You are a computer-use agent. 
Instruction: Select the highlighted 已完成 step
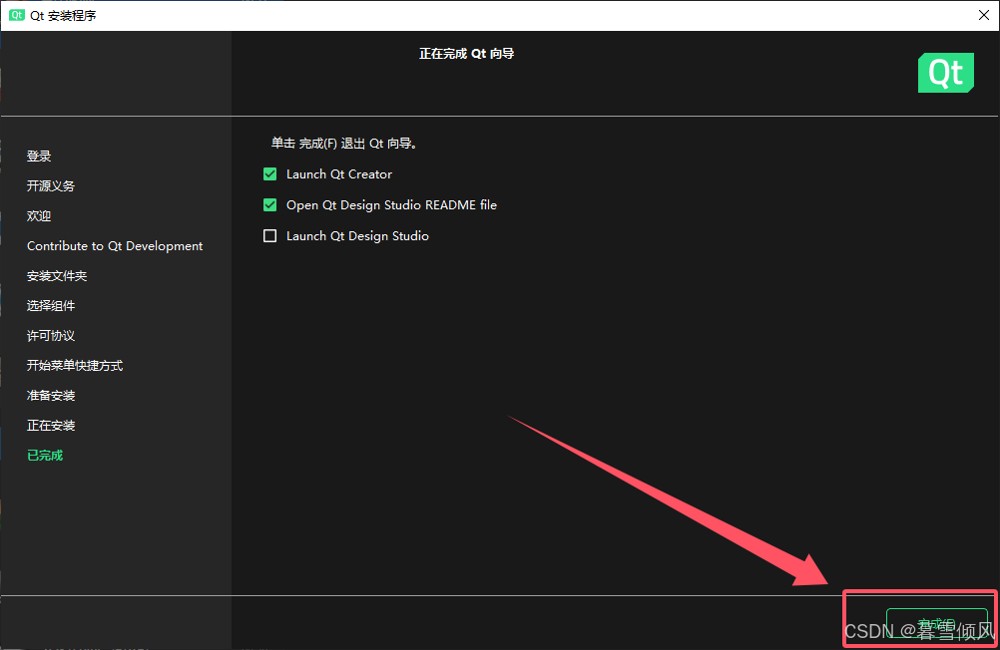45,455
